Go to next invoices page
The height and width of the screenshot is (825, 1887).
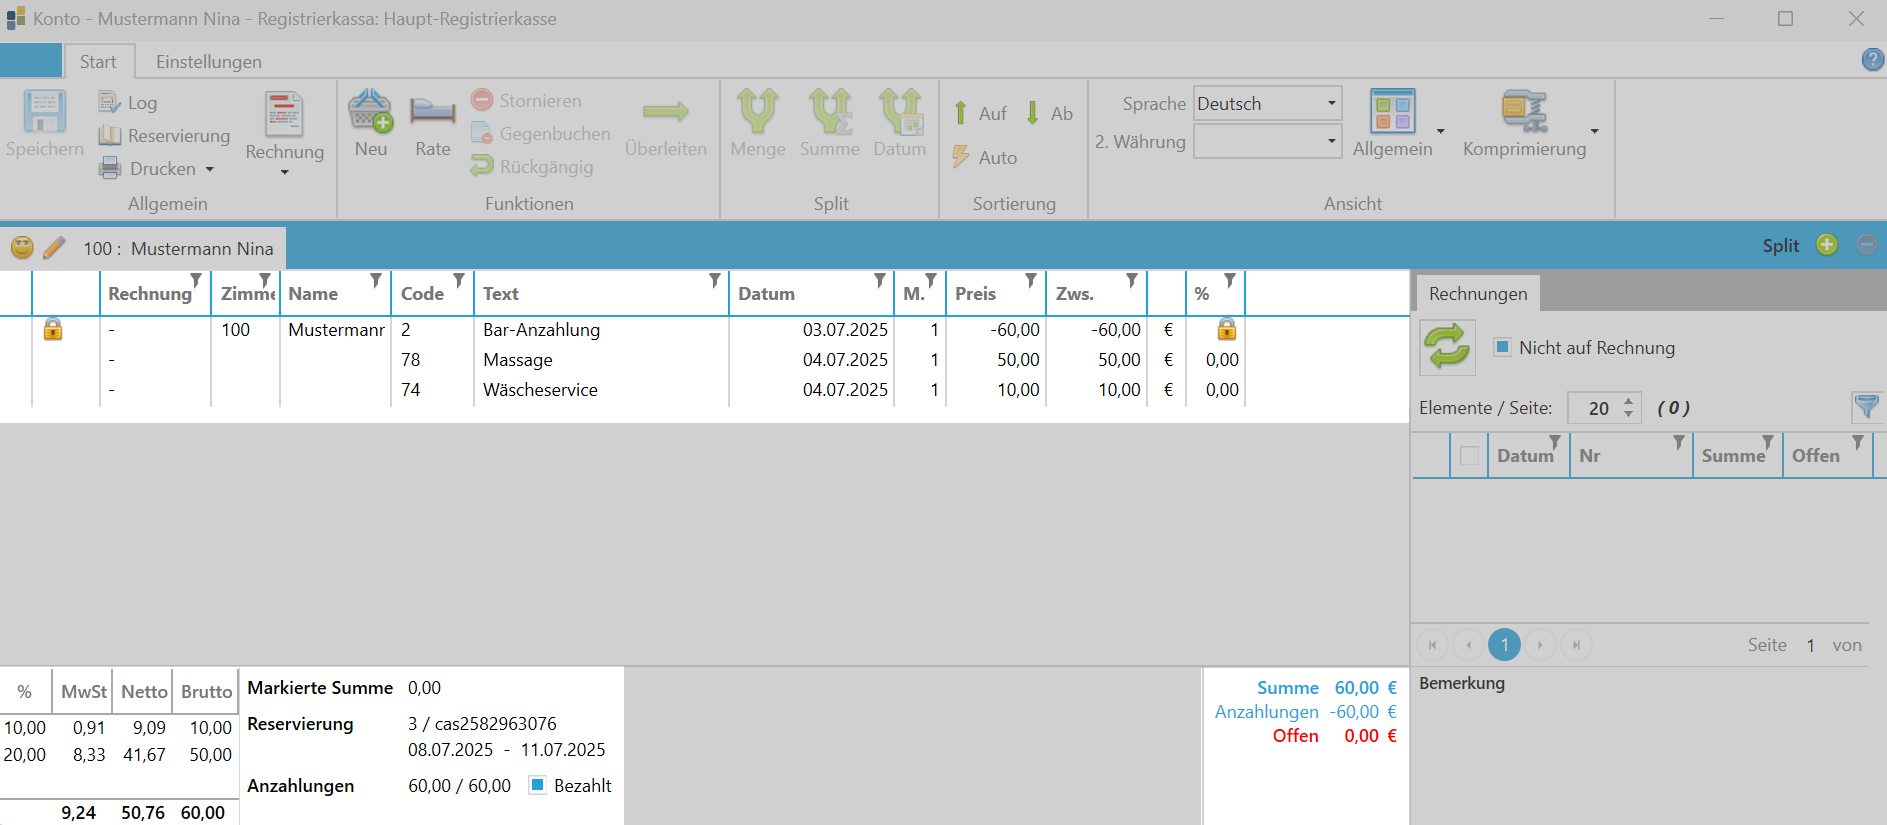tap(1540, 645)
